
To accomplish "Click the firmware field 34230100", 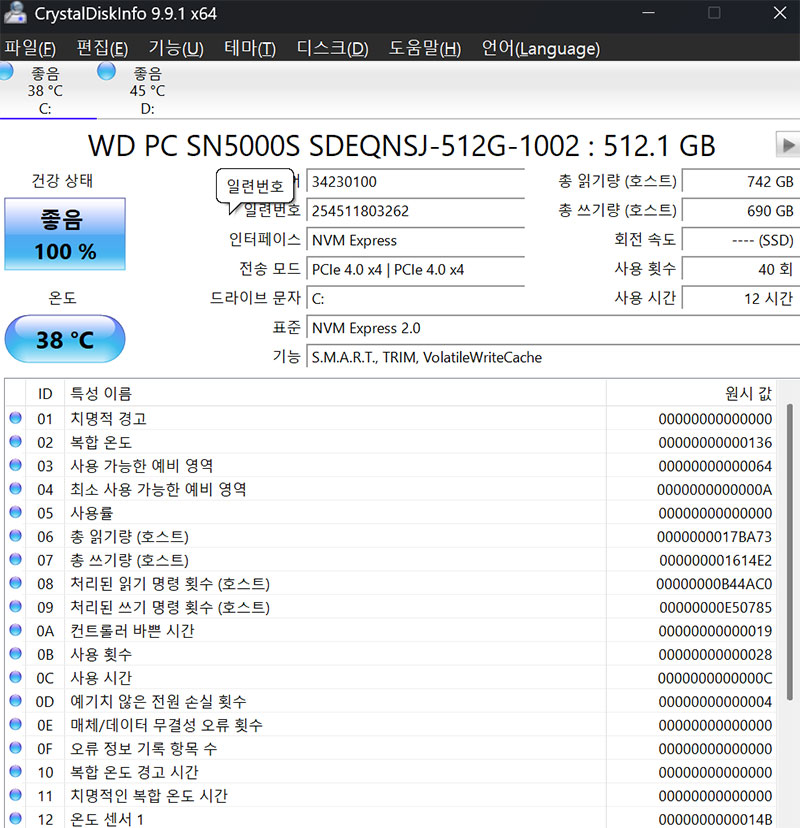I will point(416,182).
